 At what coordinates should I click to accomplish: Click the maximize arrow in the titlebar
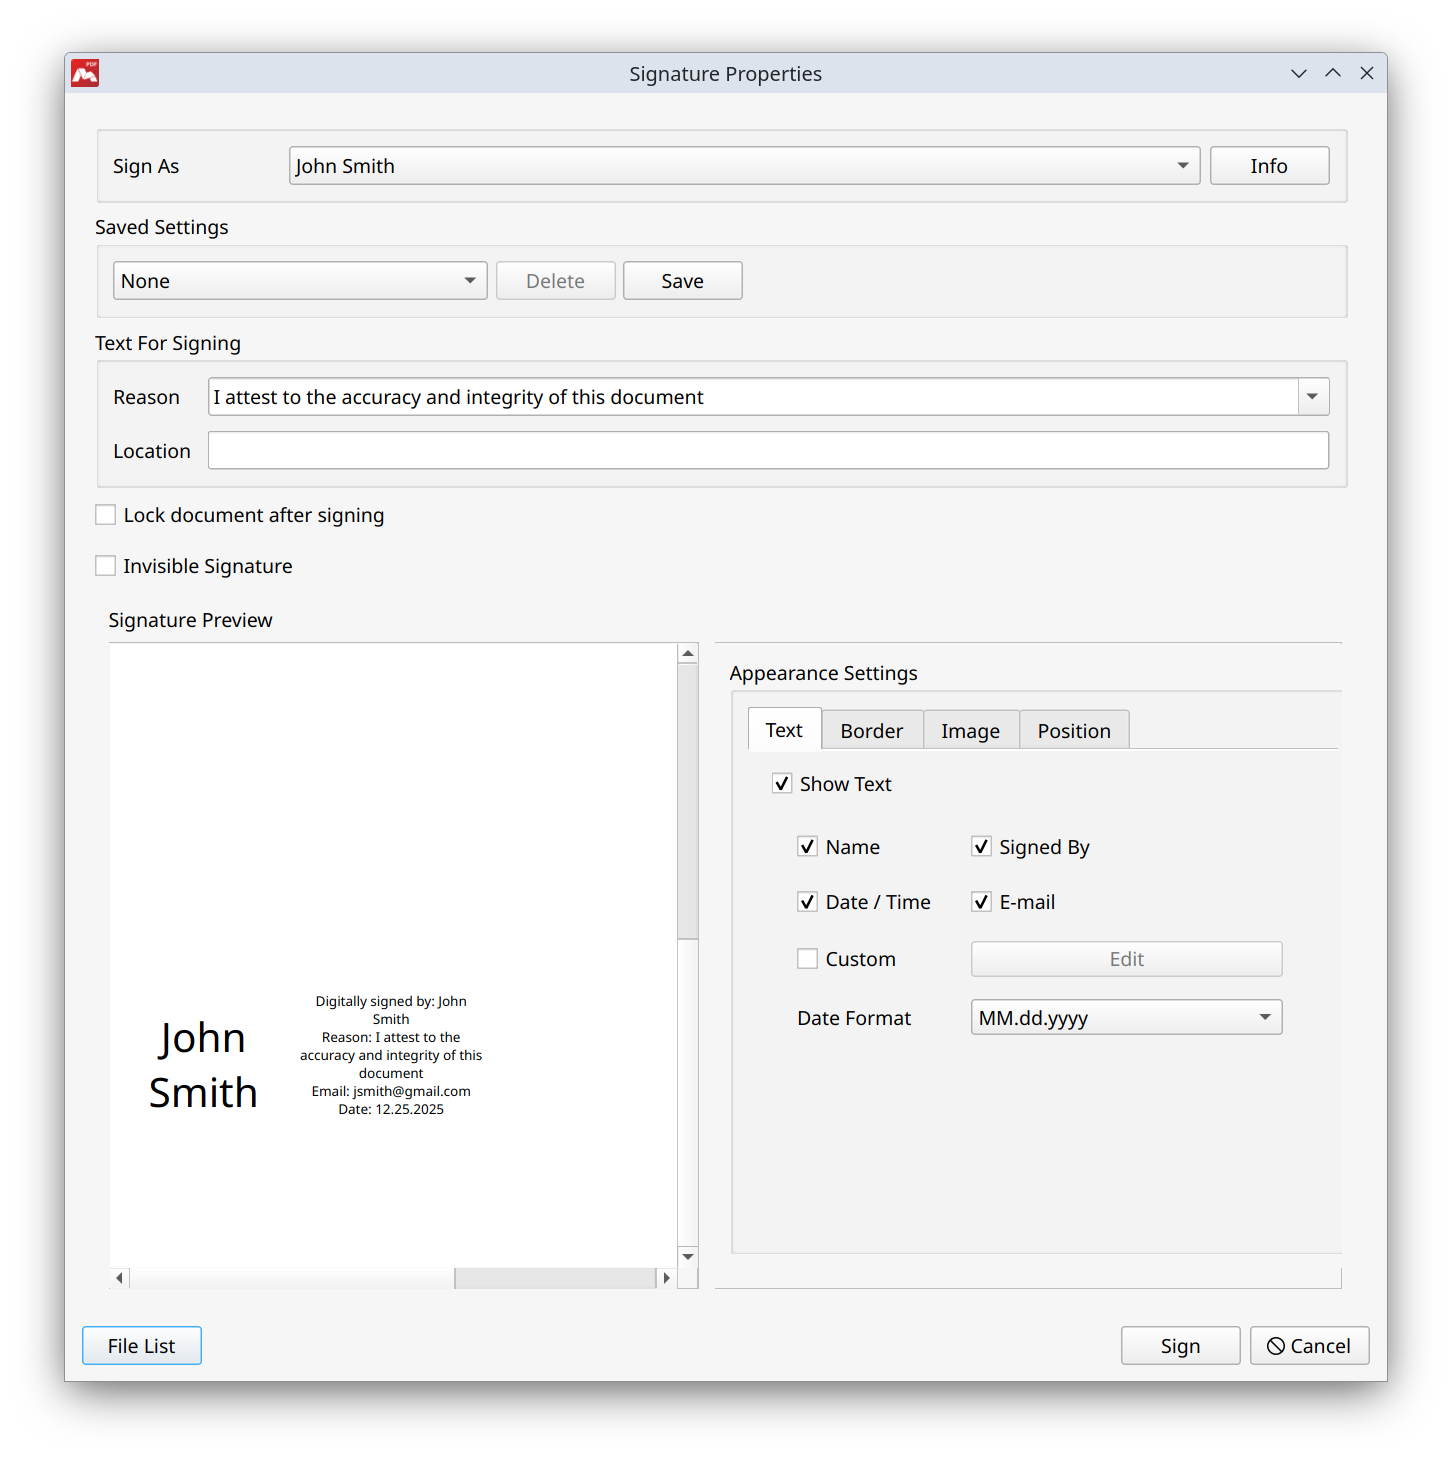click(1333, 73)
